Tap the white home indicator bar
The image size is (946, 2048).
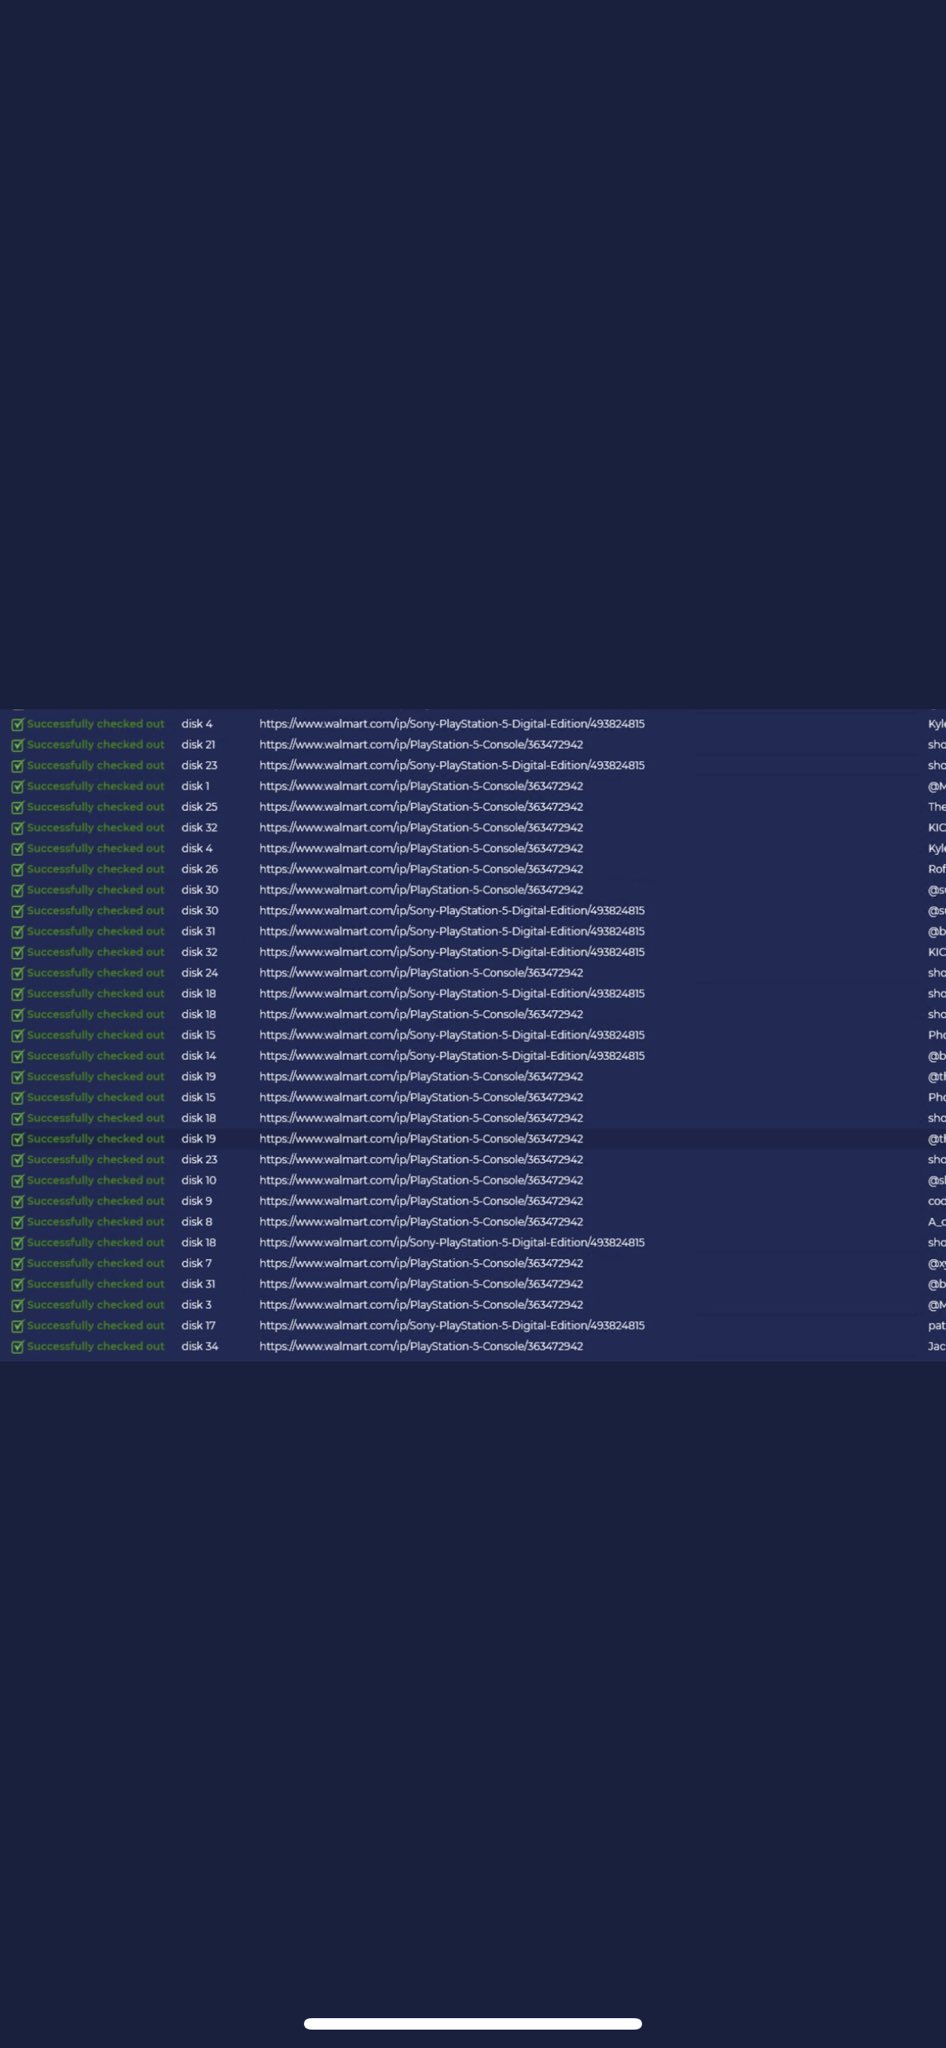tap(473, 2024)
